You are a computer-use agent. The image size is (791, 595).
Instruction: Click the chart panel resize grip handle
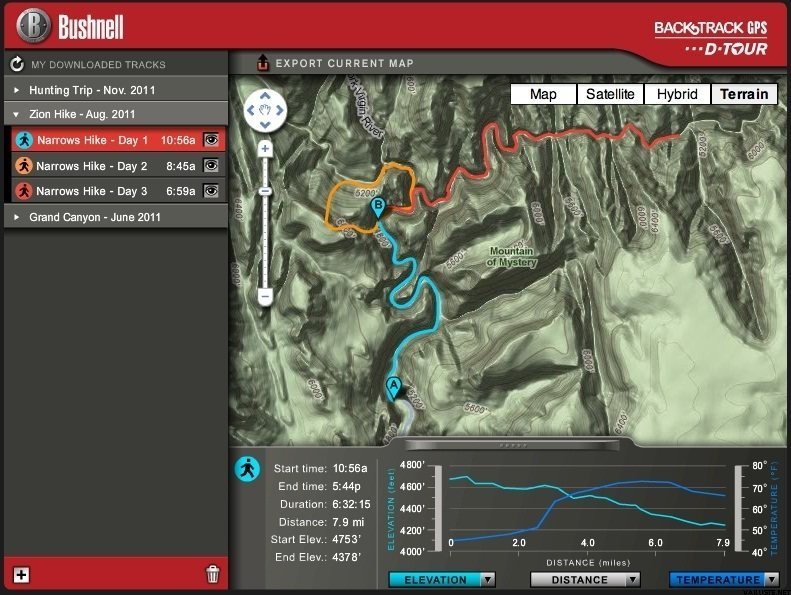tap(513, 445)
